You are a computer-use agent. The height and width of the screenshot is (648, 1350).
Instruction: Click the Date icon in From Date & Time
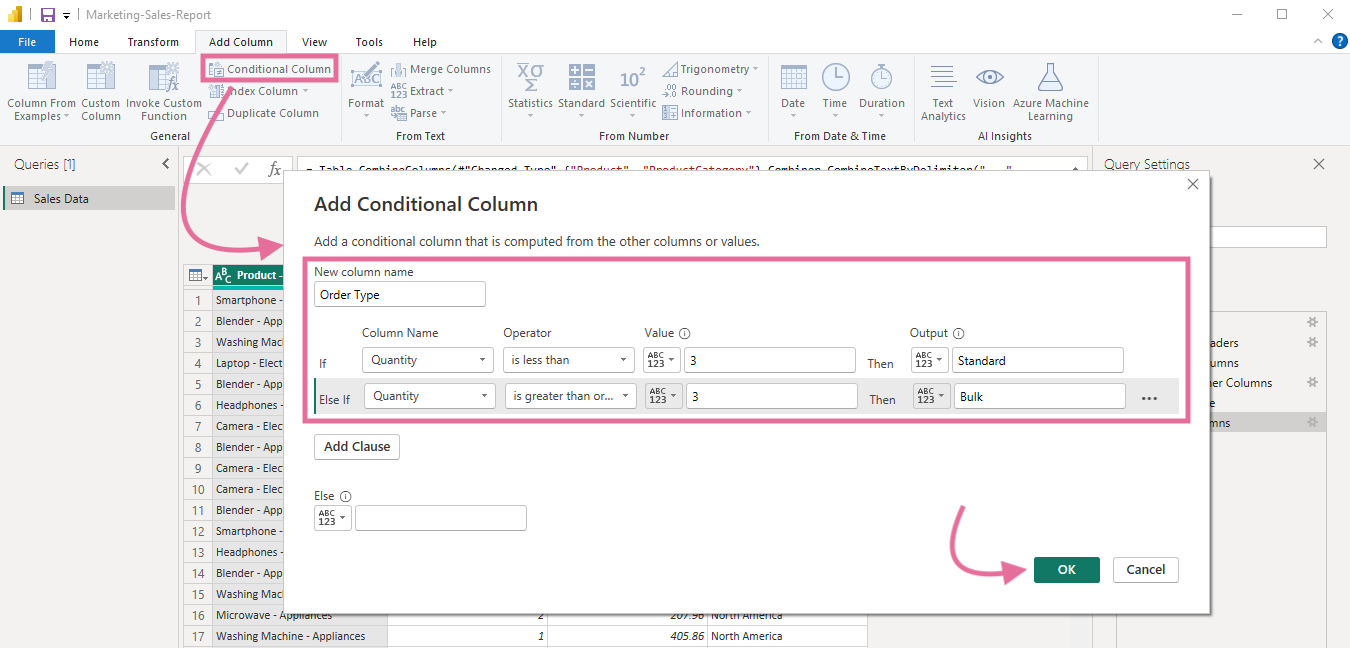click(793, 90)
